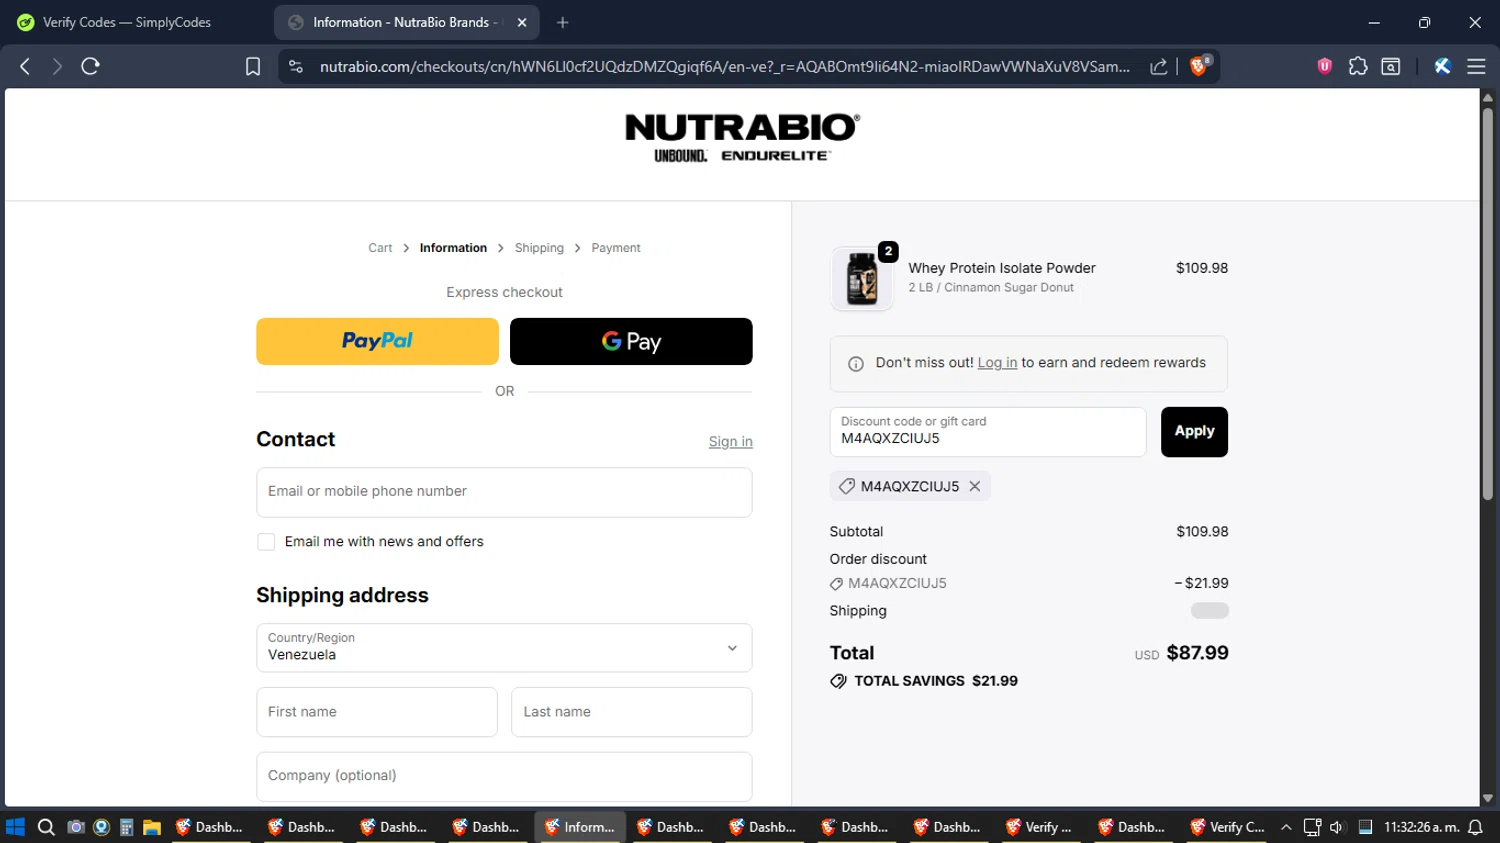This screenshot has height=843, width=1500.
Task: Click the Whey Protein Isolate Powder title
Action: click(1002, 268)
